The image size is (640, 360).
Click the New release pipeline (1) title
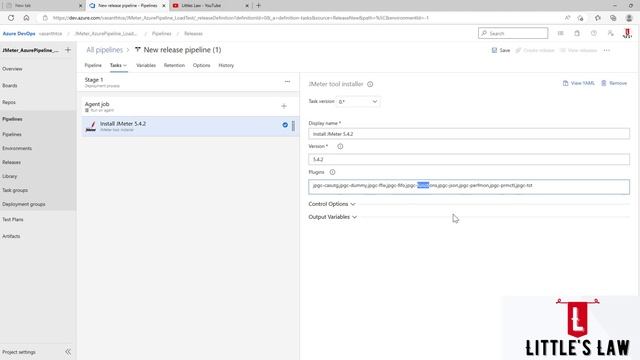coord(182,50)
